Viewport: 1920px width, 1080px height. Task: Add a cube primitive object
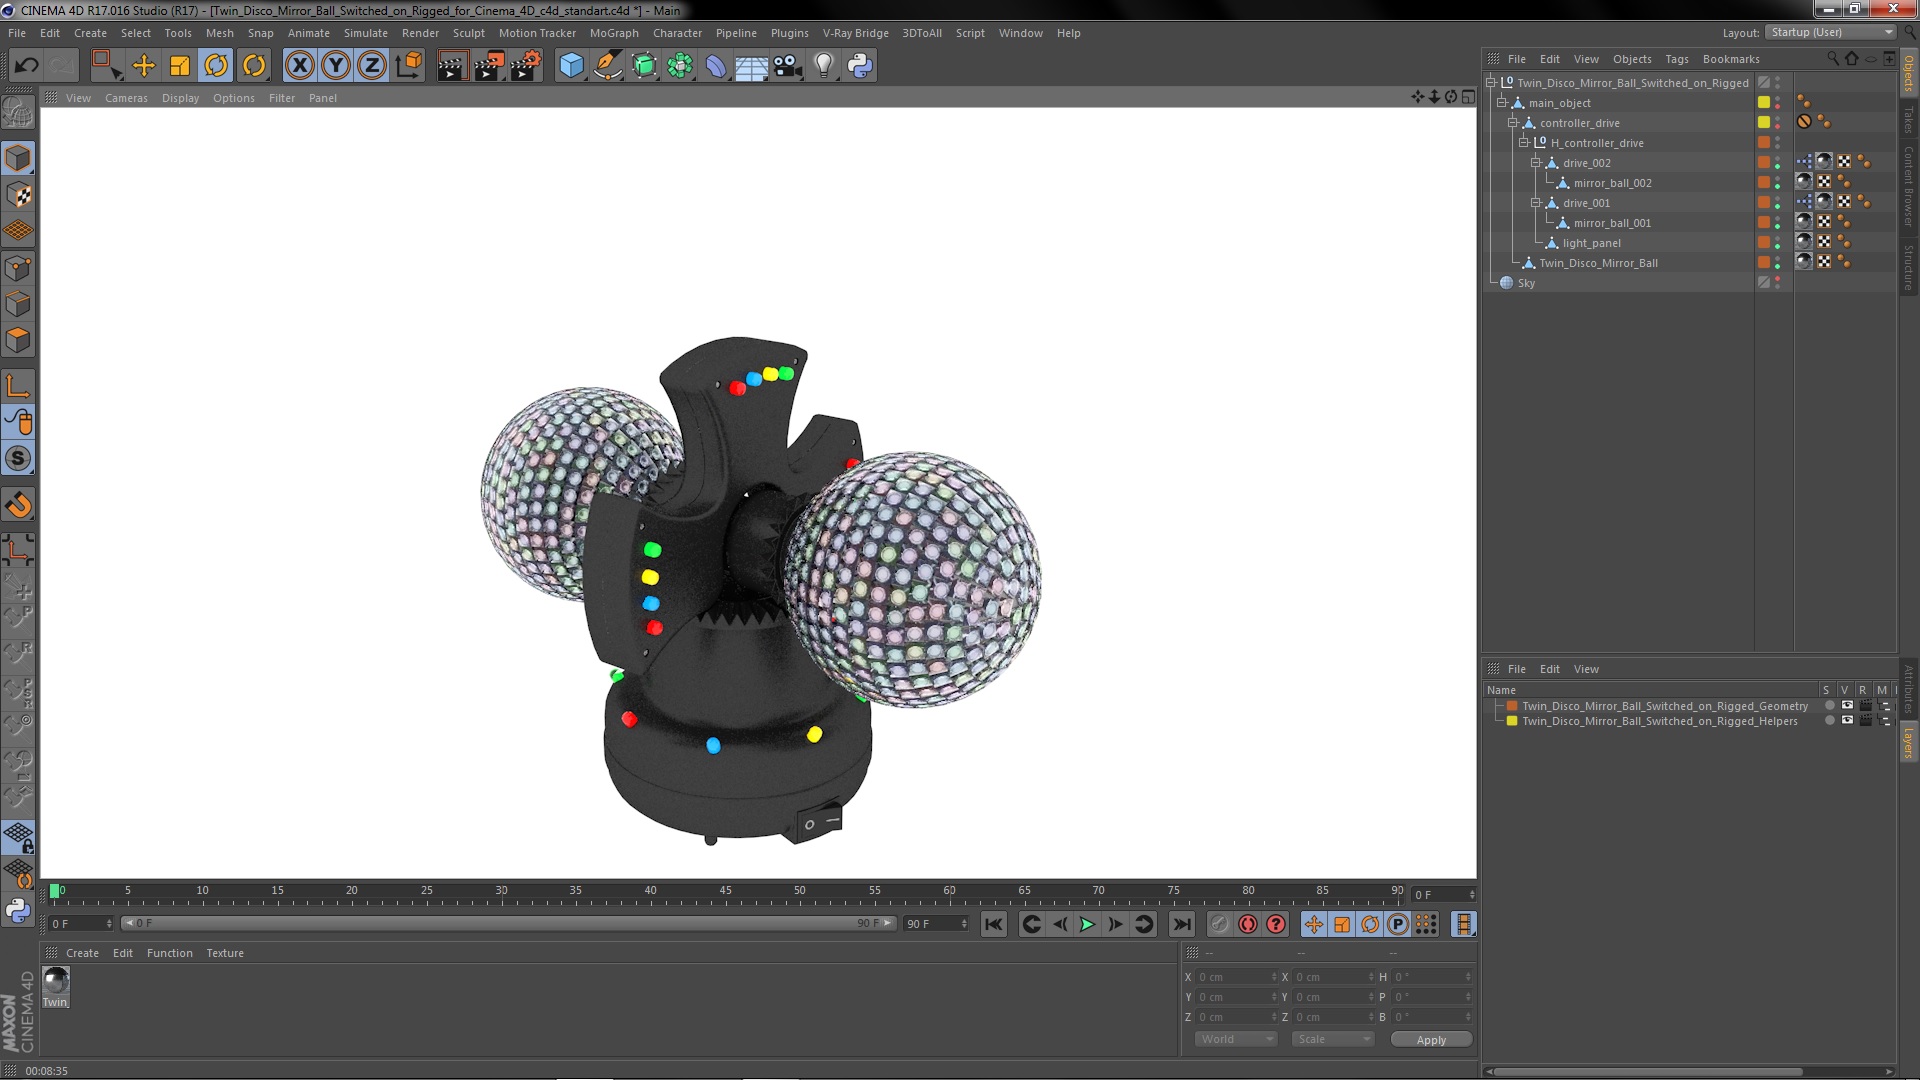571,66
